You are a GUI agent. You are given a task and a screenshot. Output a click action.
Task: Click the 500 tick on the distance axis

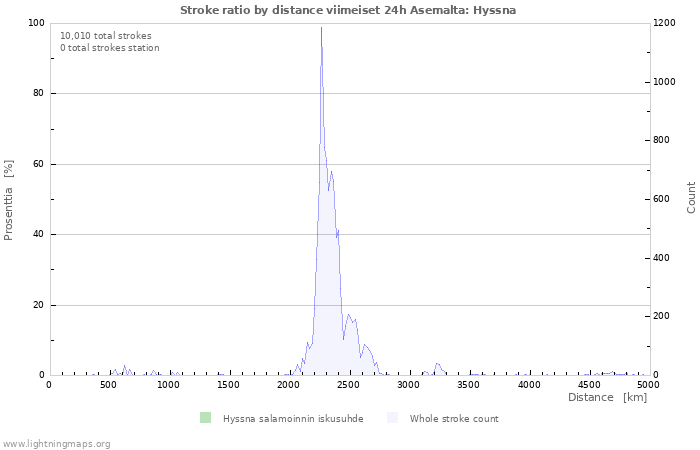click(109, 385)
